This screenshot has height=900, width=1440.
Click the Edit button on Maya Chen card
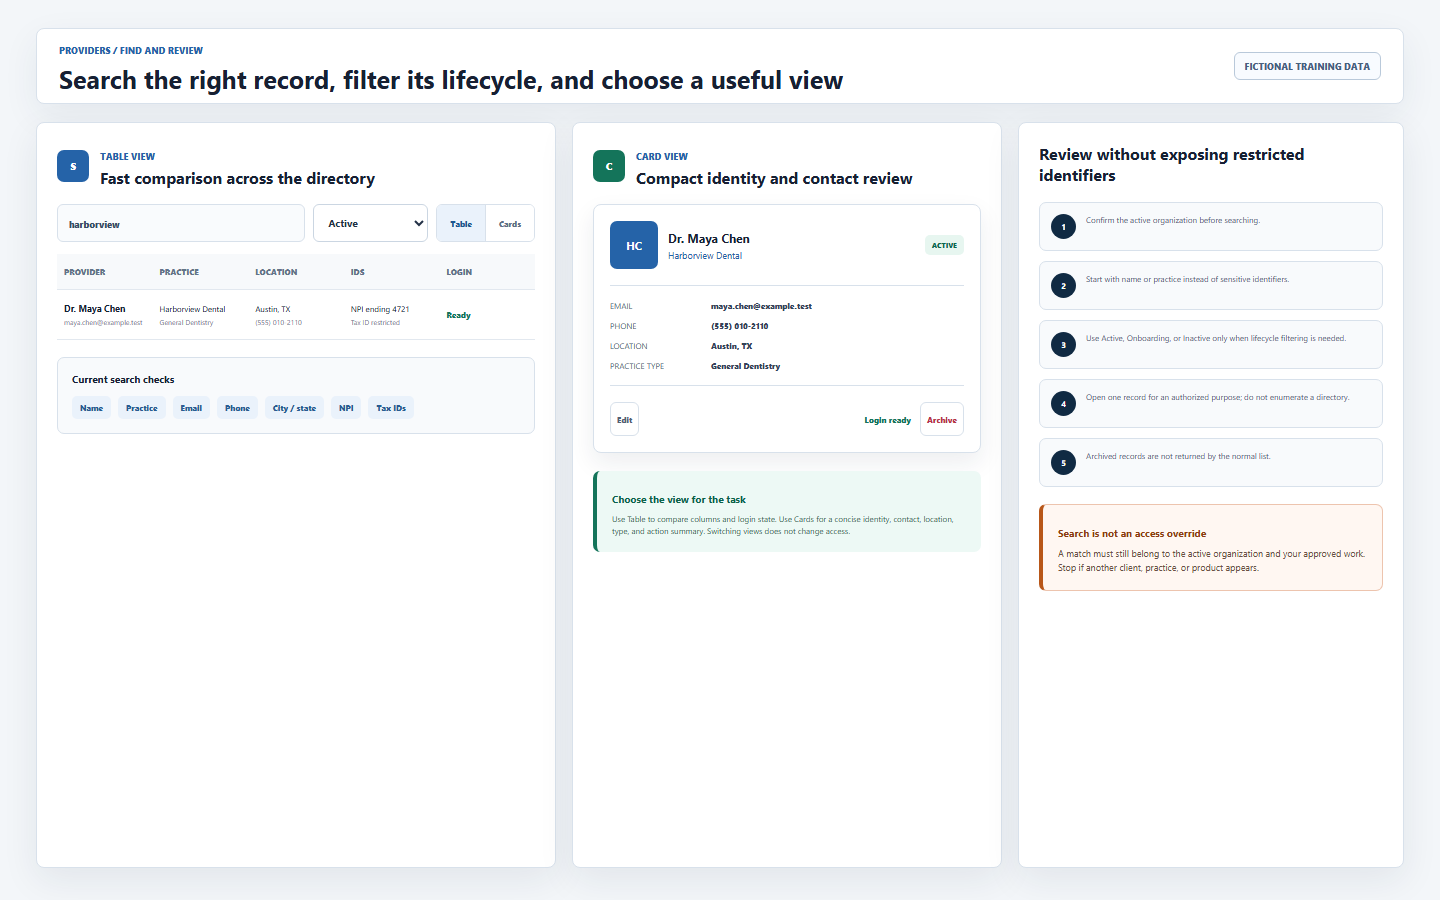tap(624, 420)
